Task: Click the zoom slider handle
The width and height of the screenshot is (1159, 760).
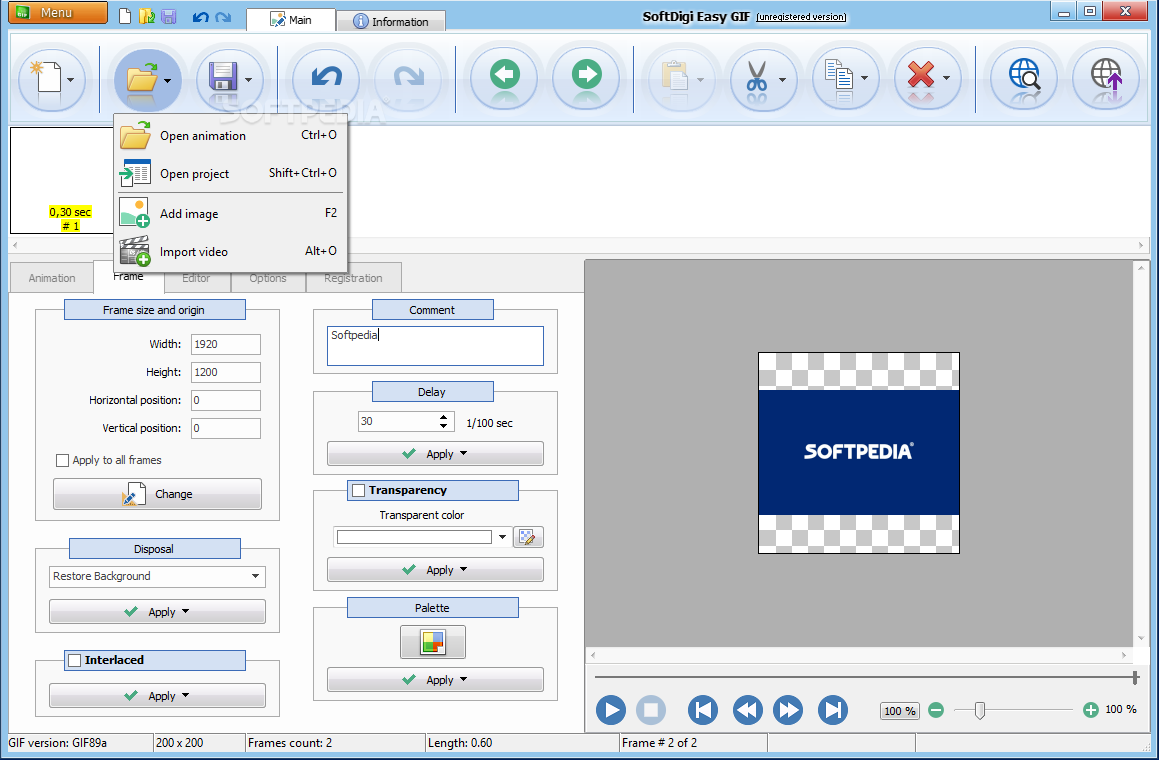Action: click(x=979, y=710)
